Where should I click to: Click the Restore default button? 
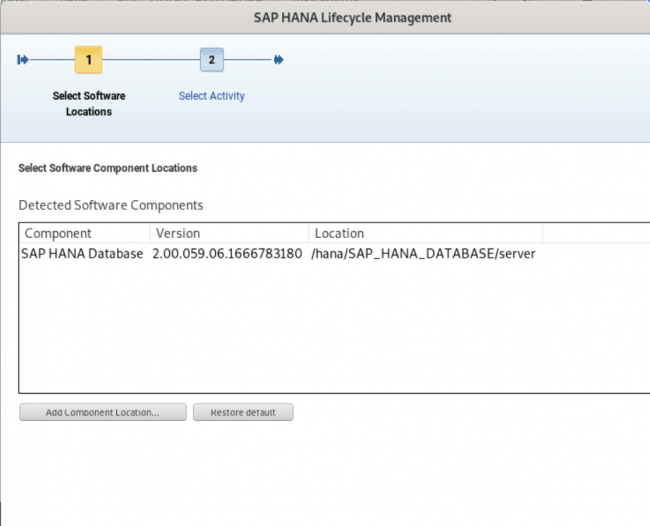point(243,412)
